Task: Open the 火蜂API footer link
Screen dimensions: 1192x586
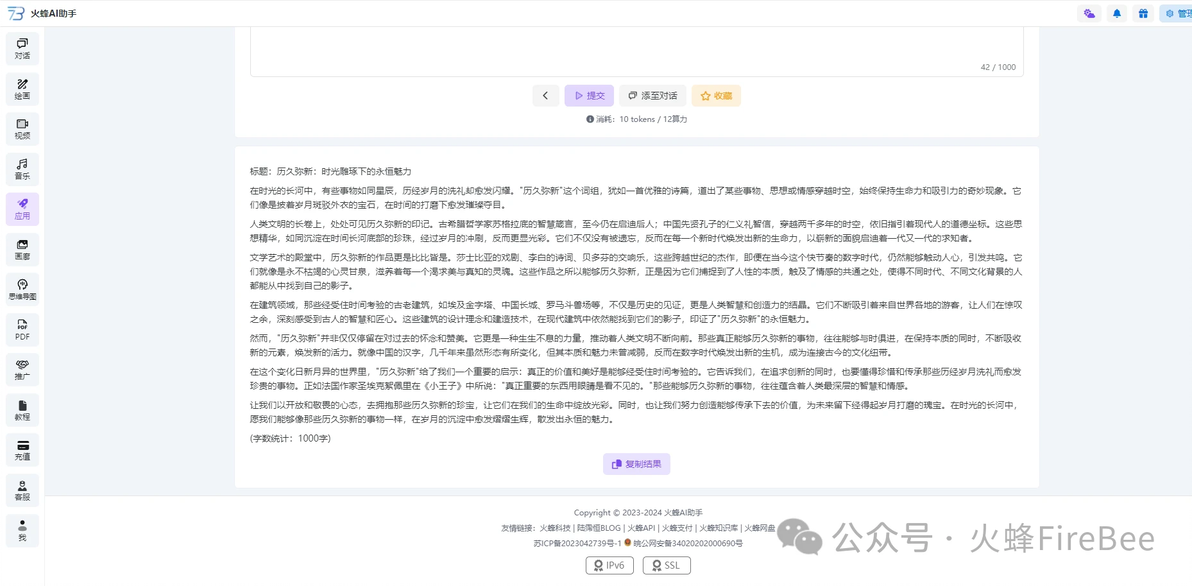Action: 641,527
